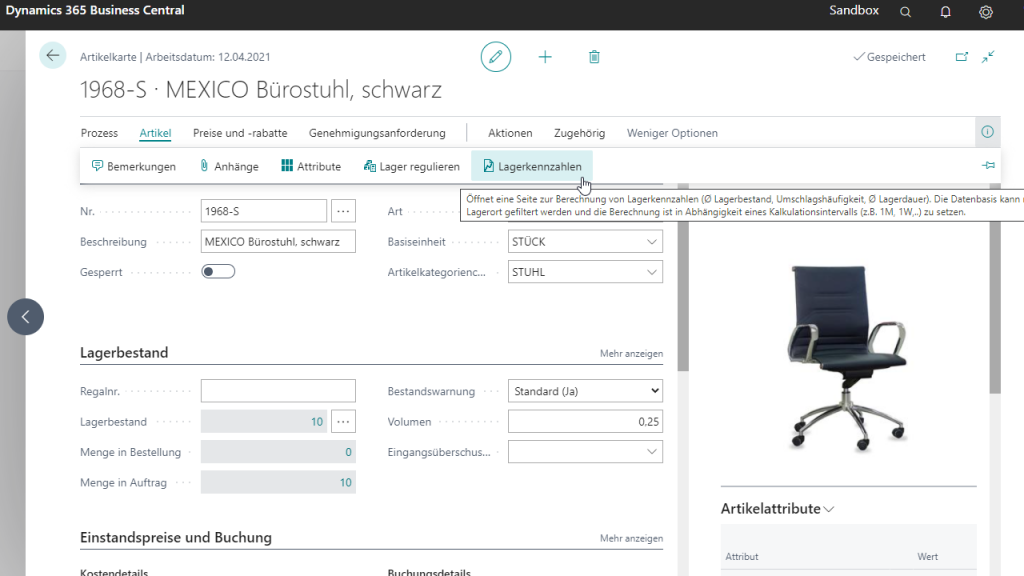The width and height of the screenshot is (1024, 576).
Task: Toggle the info FactBox pane icon
Action: [987, 132]
